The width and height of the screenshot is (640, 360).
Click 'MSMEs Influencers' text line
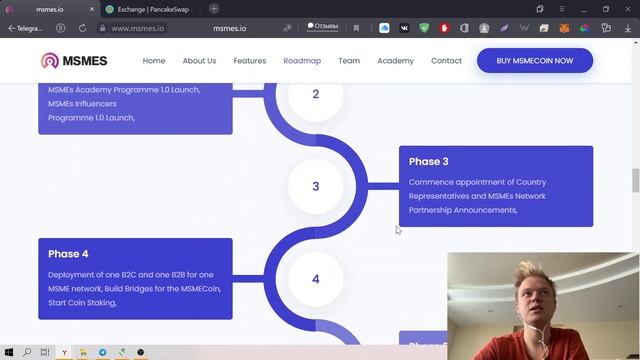(x=82, y=104)
